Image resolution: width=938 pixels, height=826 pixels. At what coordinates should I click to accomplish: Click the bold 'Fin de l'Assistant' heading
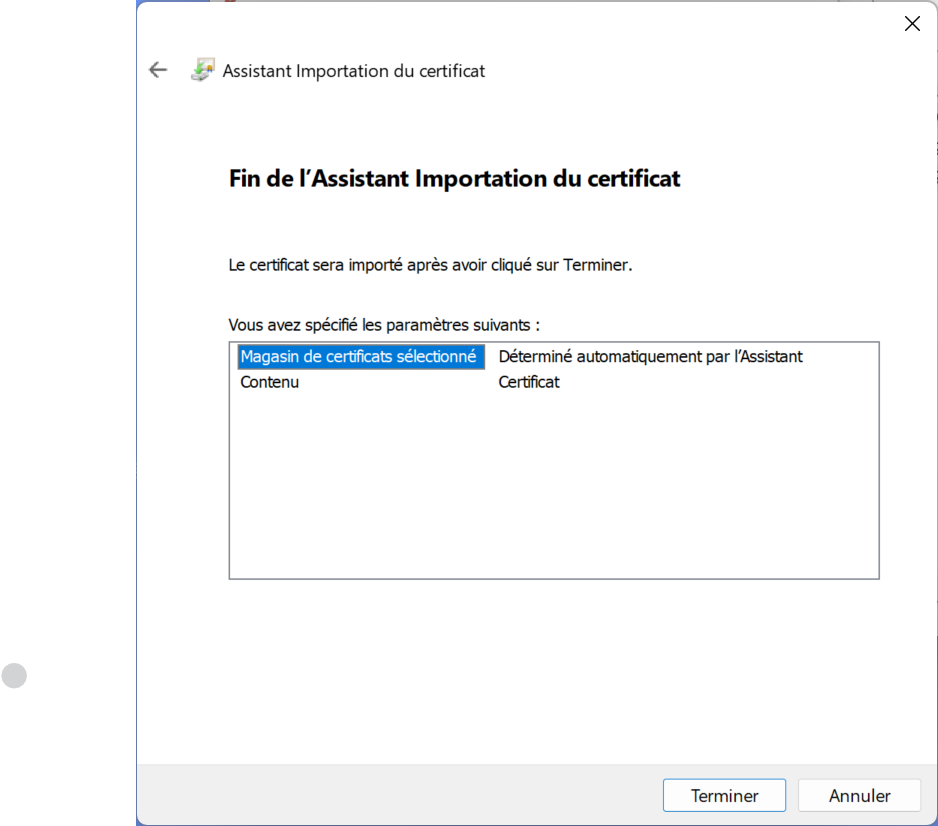[454, 179]
